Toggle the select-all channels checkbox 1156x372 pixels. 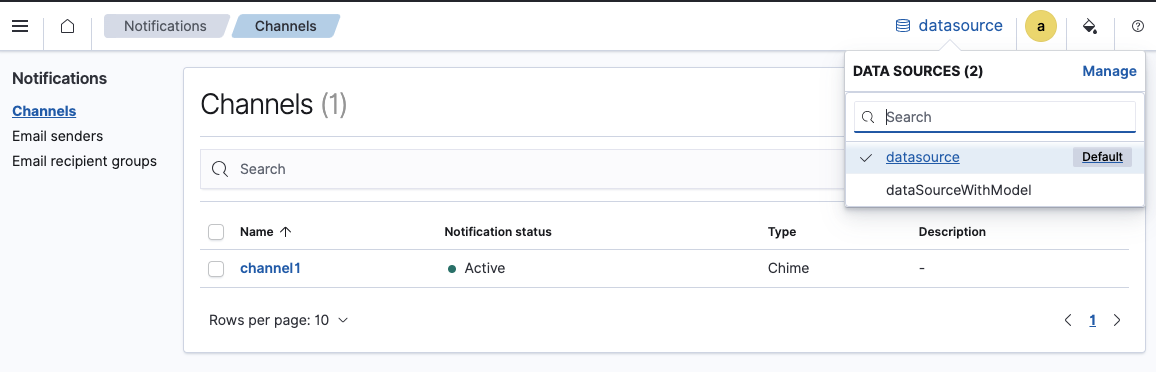coord(216,232)
